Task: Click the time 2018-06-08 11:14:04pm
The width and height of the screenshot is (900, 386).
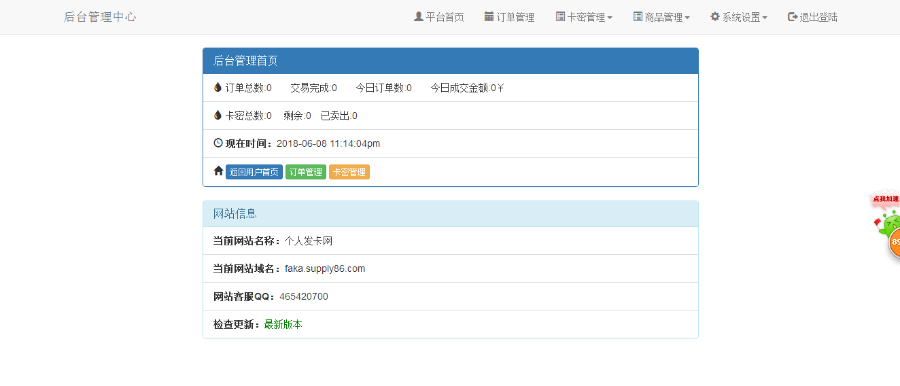Action: pos(328,144)
